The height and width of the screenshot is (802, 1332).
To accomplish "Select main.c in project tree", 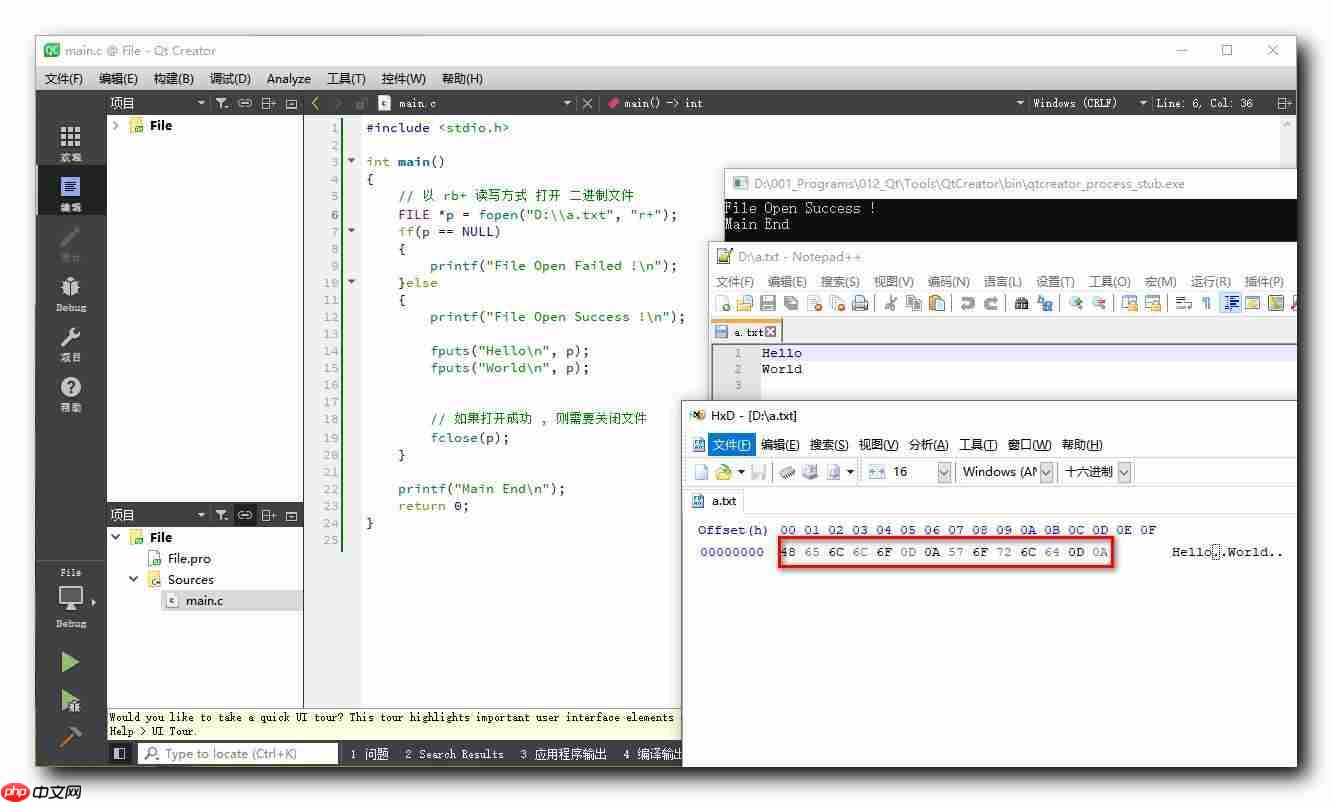I will click(x=204, y=600).
